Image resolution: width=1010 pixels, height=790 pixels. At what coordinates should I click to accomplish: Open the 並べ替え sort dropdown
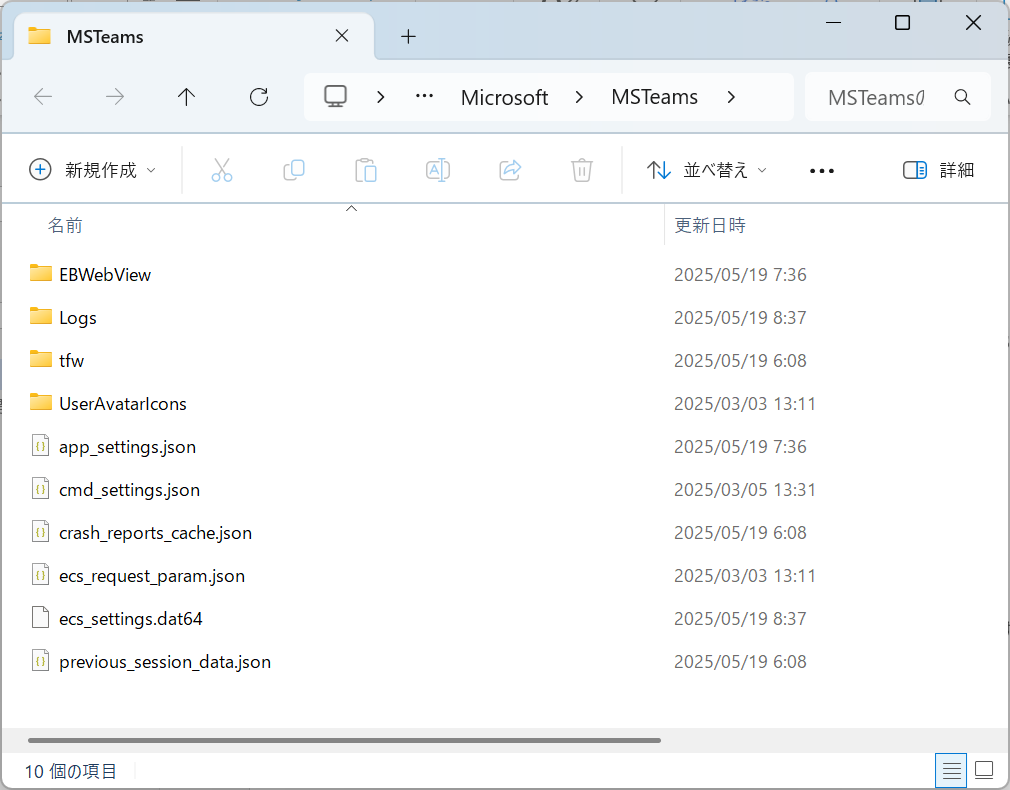point(707,170)
